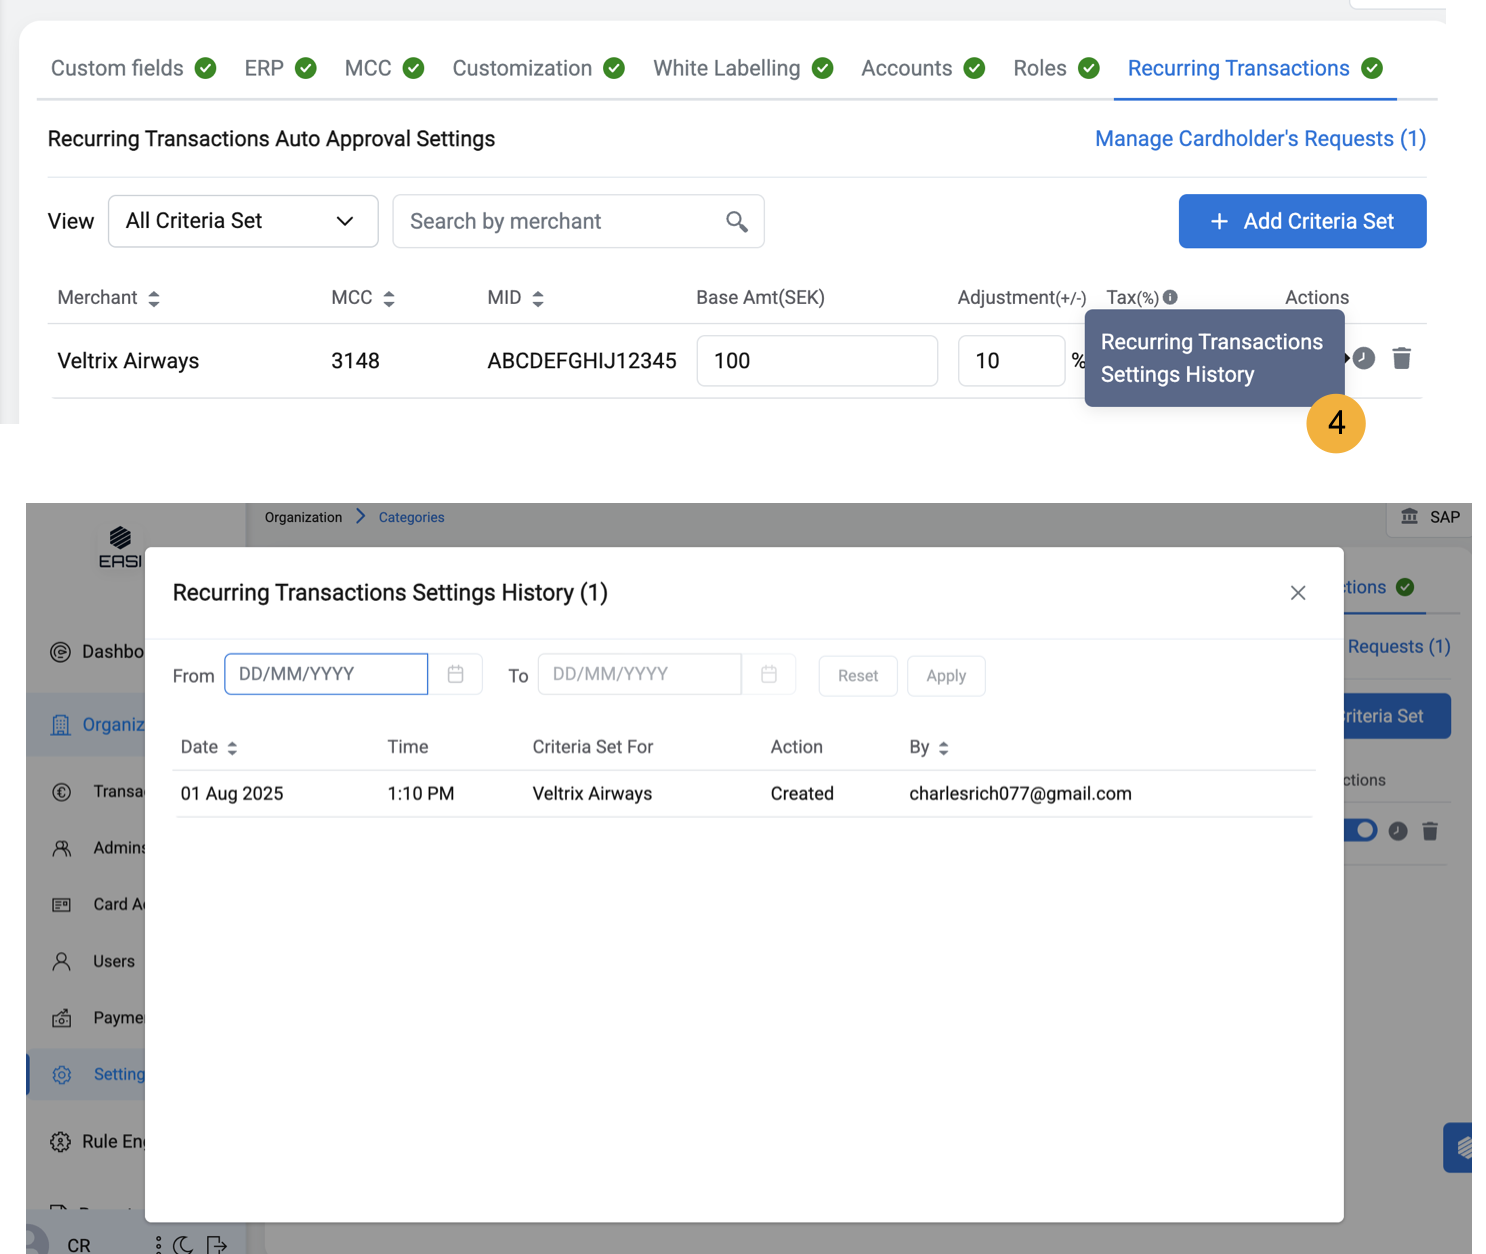The height and width of the screenshot is (1254, 1486).
Task: Delete the Veltrix Airways criteria set
Action: 1401,359
